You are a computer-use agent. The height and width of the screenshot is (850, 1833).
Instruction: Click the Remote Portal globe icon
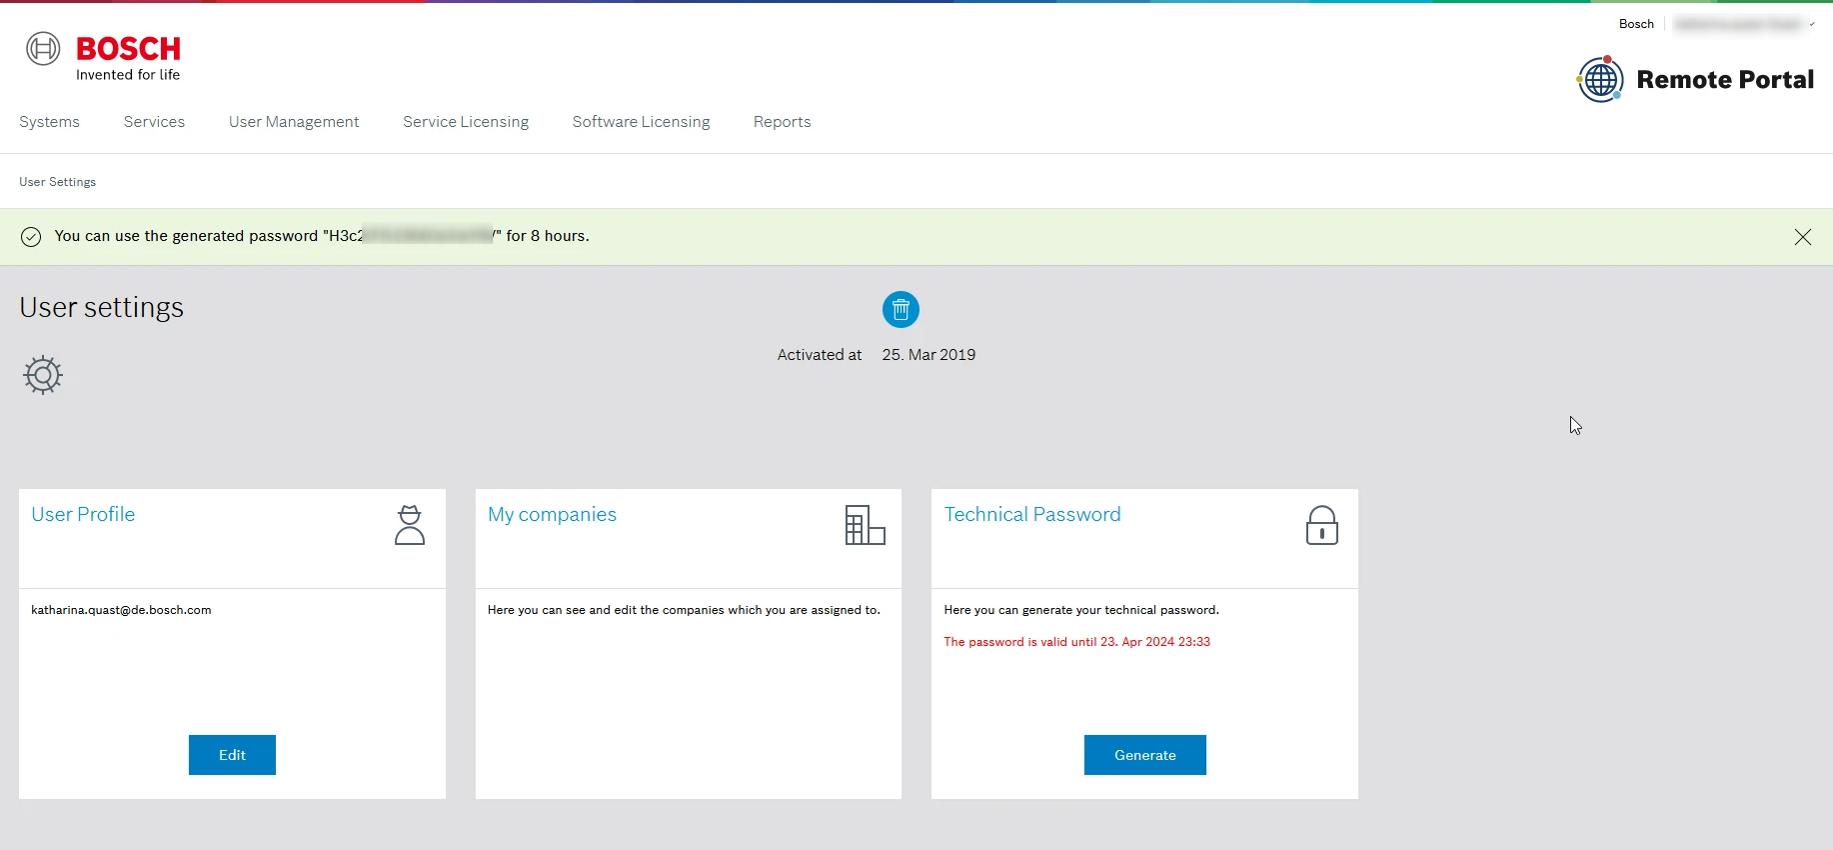point(1600,79)
